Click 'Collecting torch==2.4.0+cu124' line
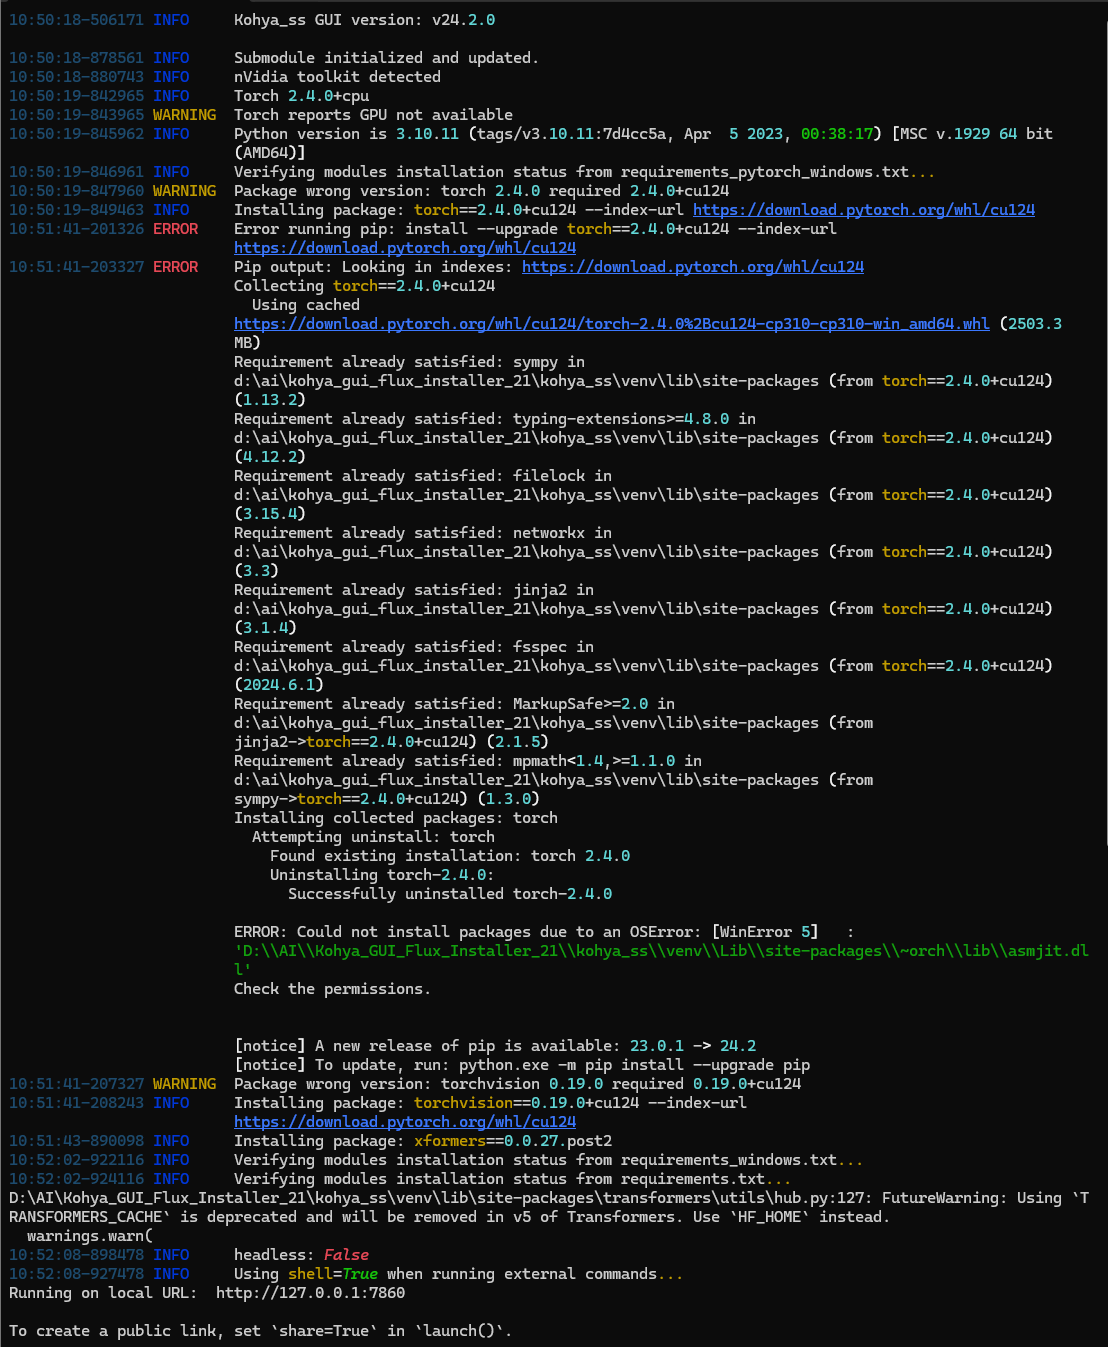The height and width of the screenshot is (1347, 1108). pyautogui.click(x=364, y=286)
